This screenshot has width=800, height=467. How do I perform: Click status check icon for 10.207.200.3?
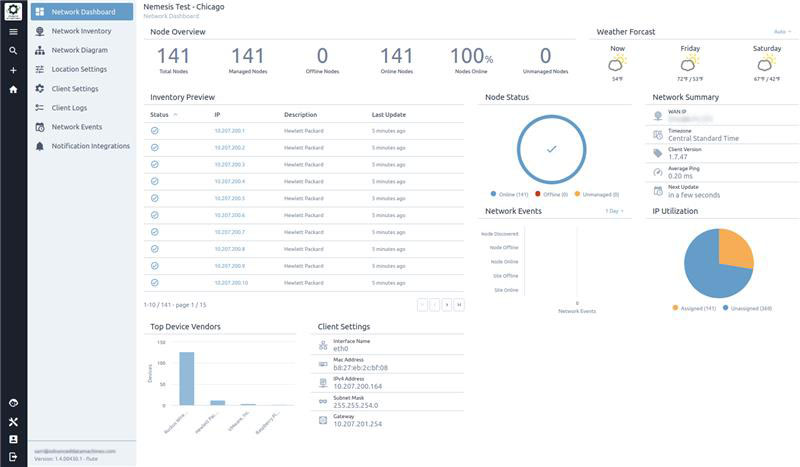pyautogui.click(x=155, y=164)
